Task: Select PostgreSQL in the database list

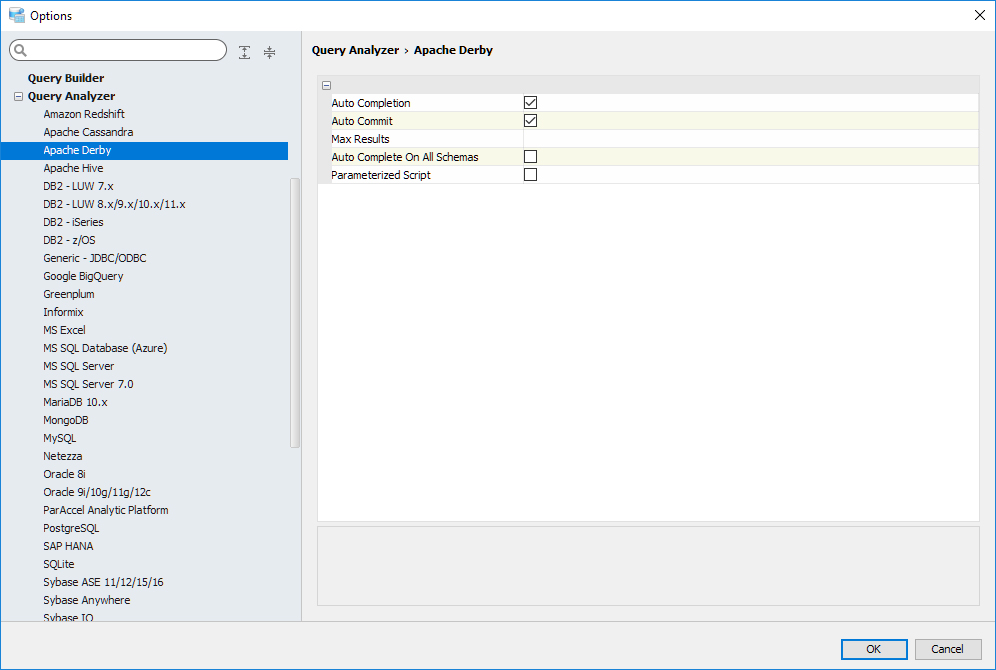Action: click(x=71, y=528)
